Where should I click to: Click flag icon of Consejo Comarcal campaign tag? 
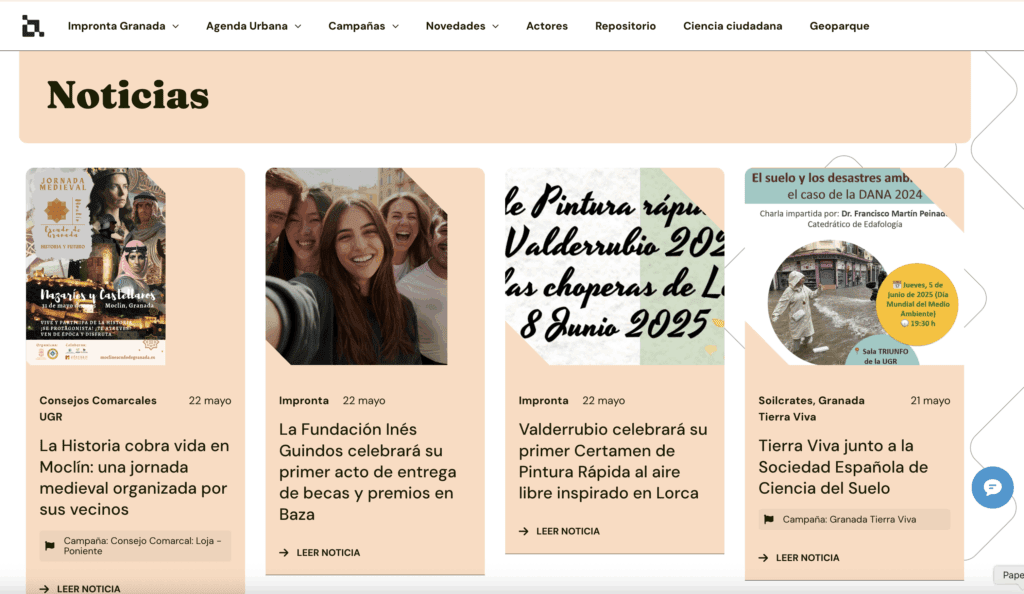coord(50,546)
